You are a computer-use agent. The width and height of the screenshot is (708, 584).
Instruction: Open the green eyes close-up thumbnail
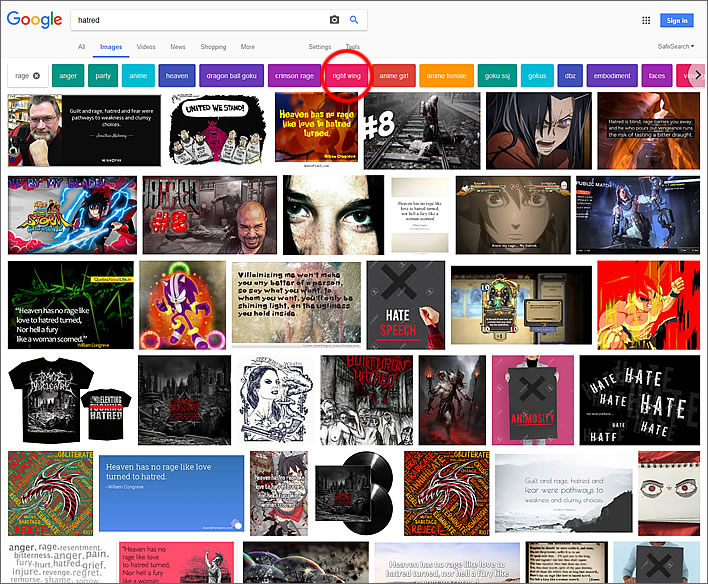[x=333, y=215]
